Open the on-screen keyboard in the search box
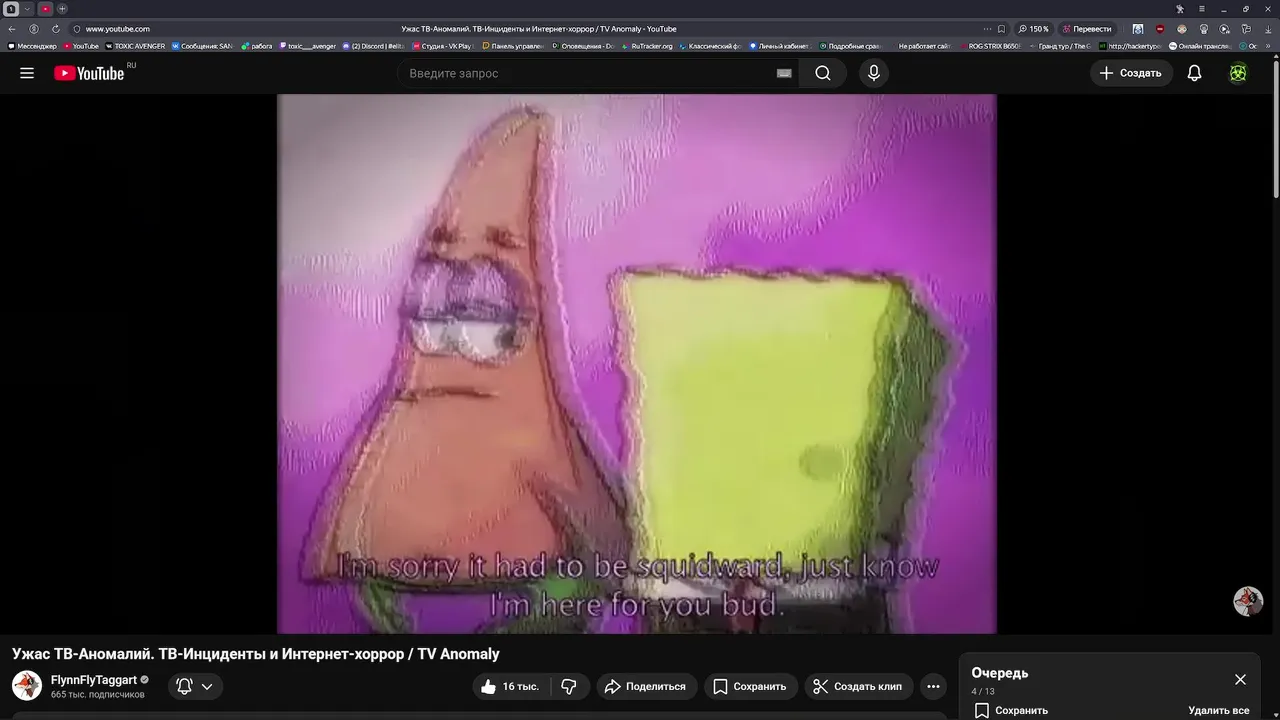This screenshot has width=1280, height=720. 784,73
